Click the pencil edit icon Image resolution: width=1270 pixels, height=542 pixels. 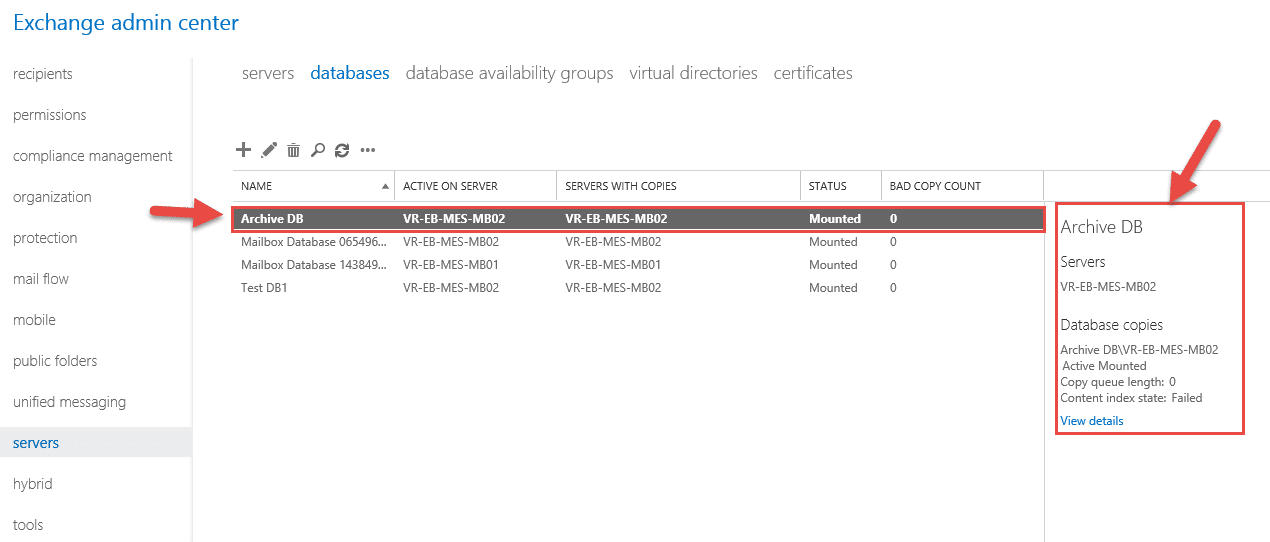pos(268,150)
